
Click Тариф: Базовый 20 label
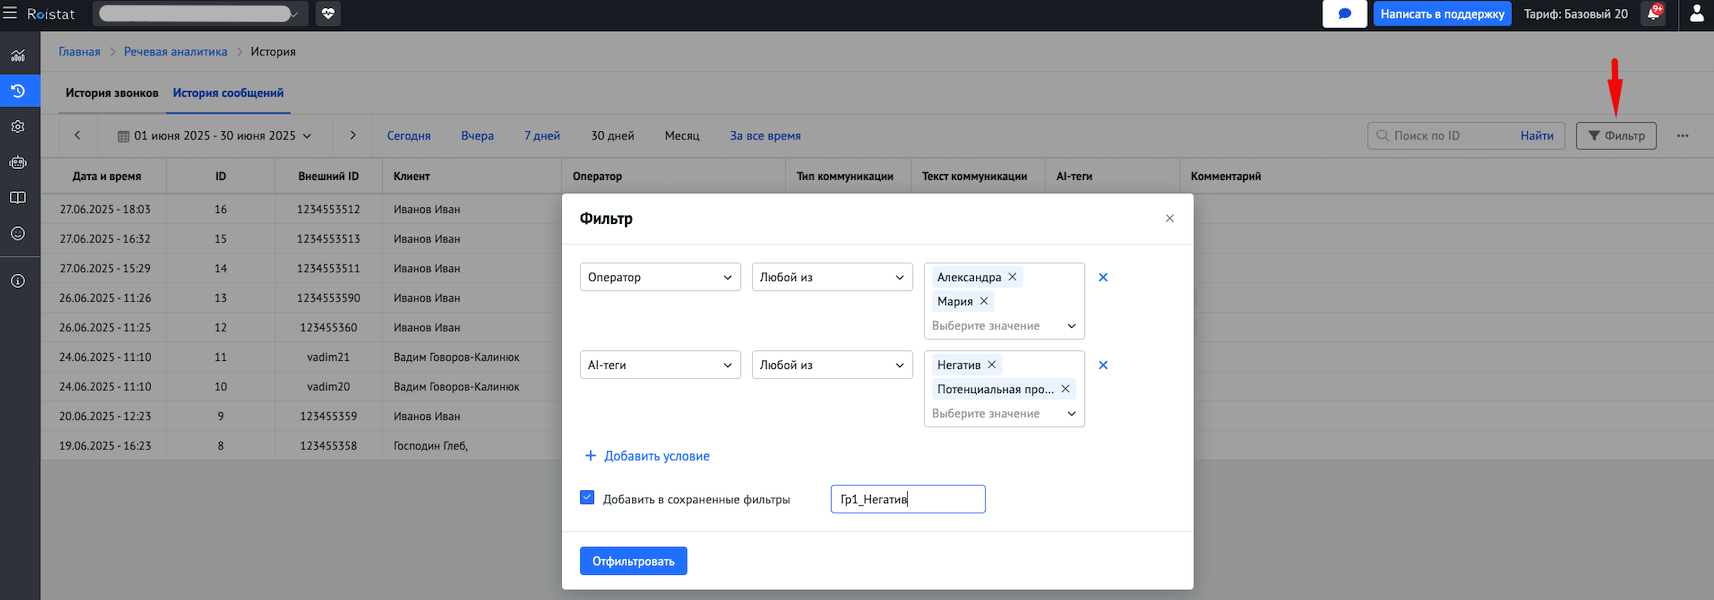pyautogui.click(x=1576, y=14)
